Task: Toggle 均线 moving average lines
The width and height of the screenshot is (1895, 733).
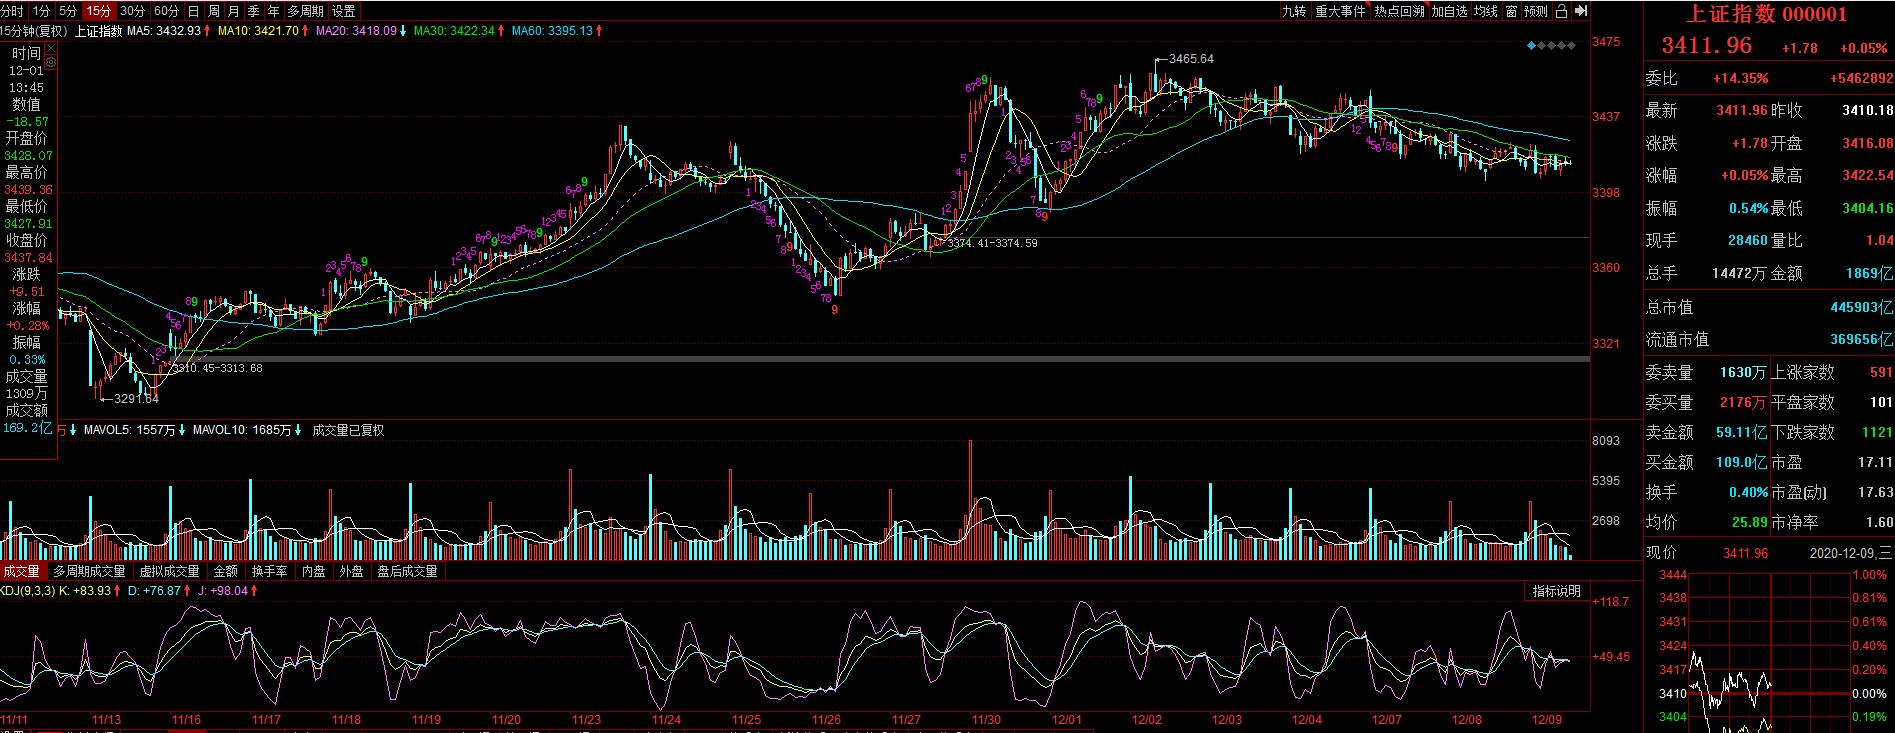Action: pyautogui.click(x=1487, y=11)
